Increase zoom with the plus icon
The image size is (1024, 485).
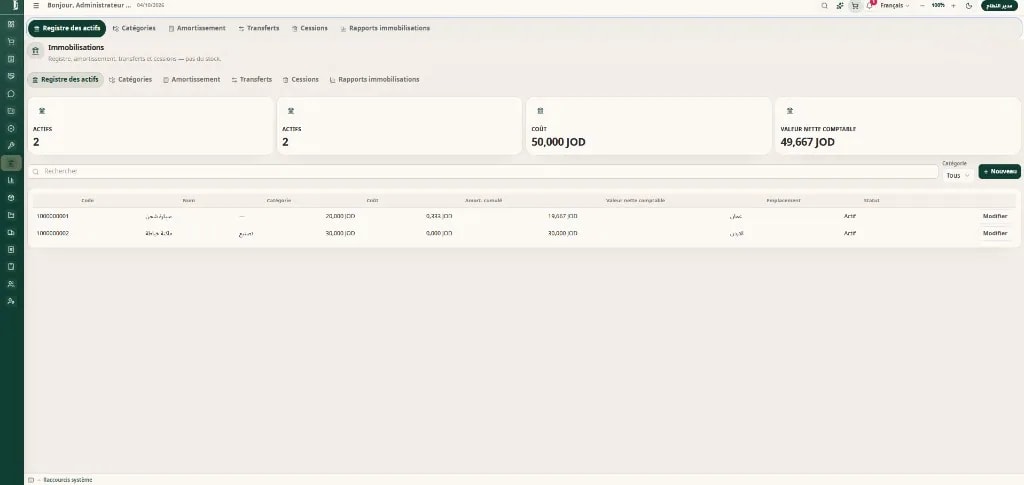coord(953,5)
